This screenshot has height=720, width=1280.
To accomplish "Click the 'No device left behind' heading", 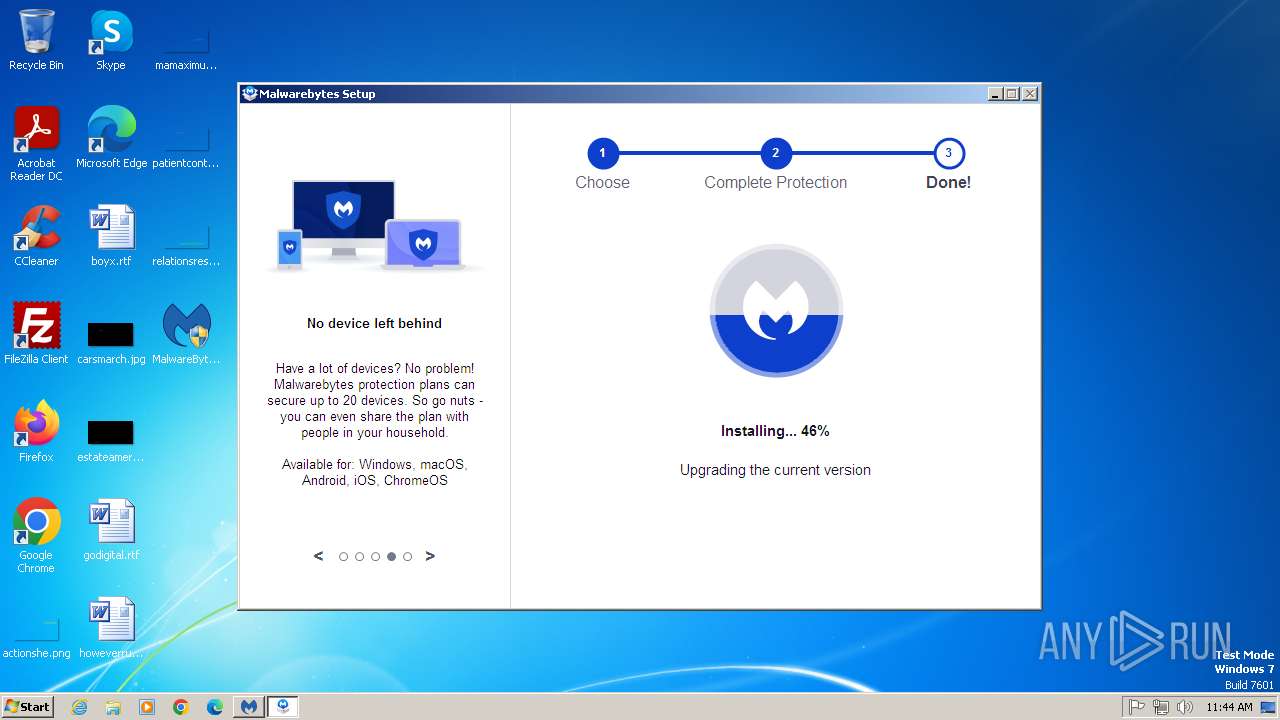I will (x=374, y=323).
